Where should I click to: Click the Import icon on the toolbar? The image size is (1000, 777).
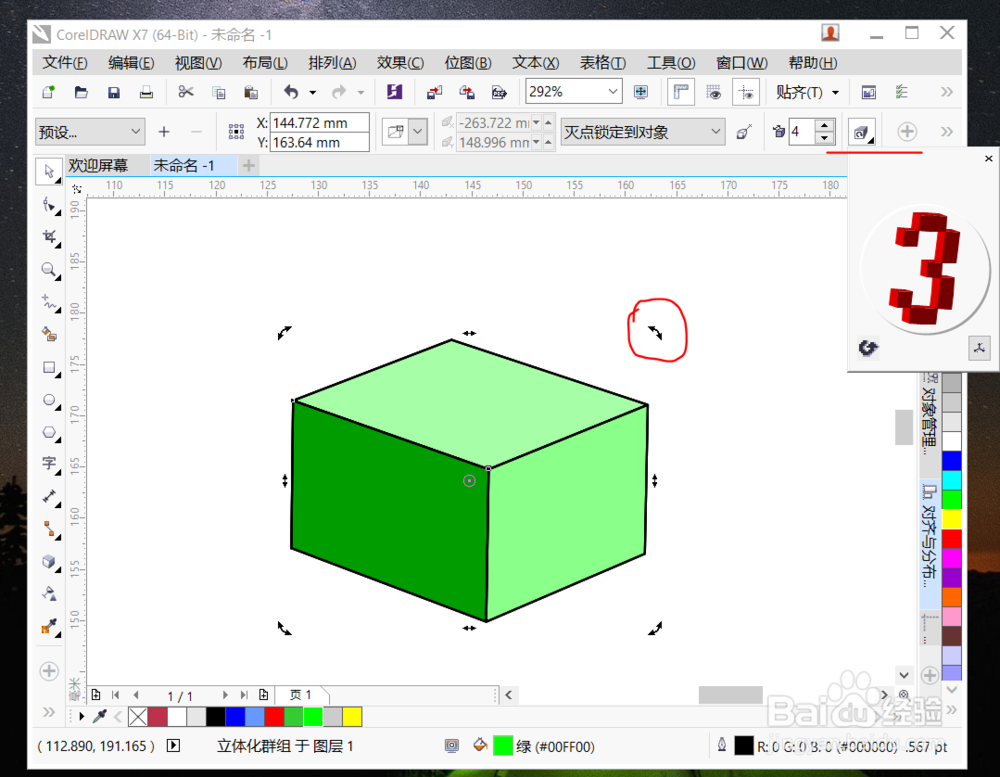[x=434, y=91]
